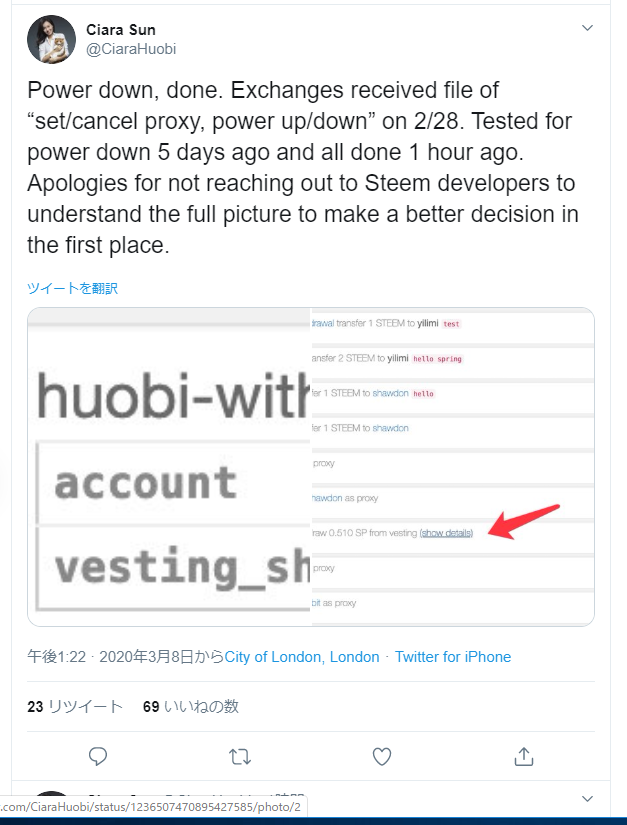
Task: View the 23 リツイート list
Action: [x=75, y=706]
